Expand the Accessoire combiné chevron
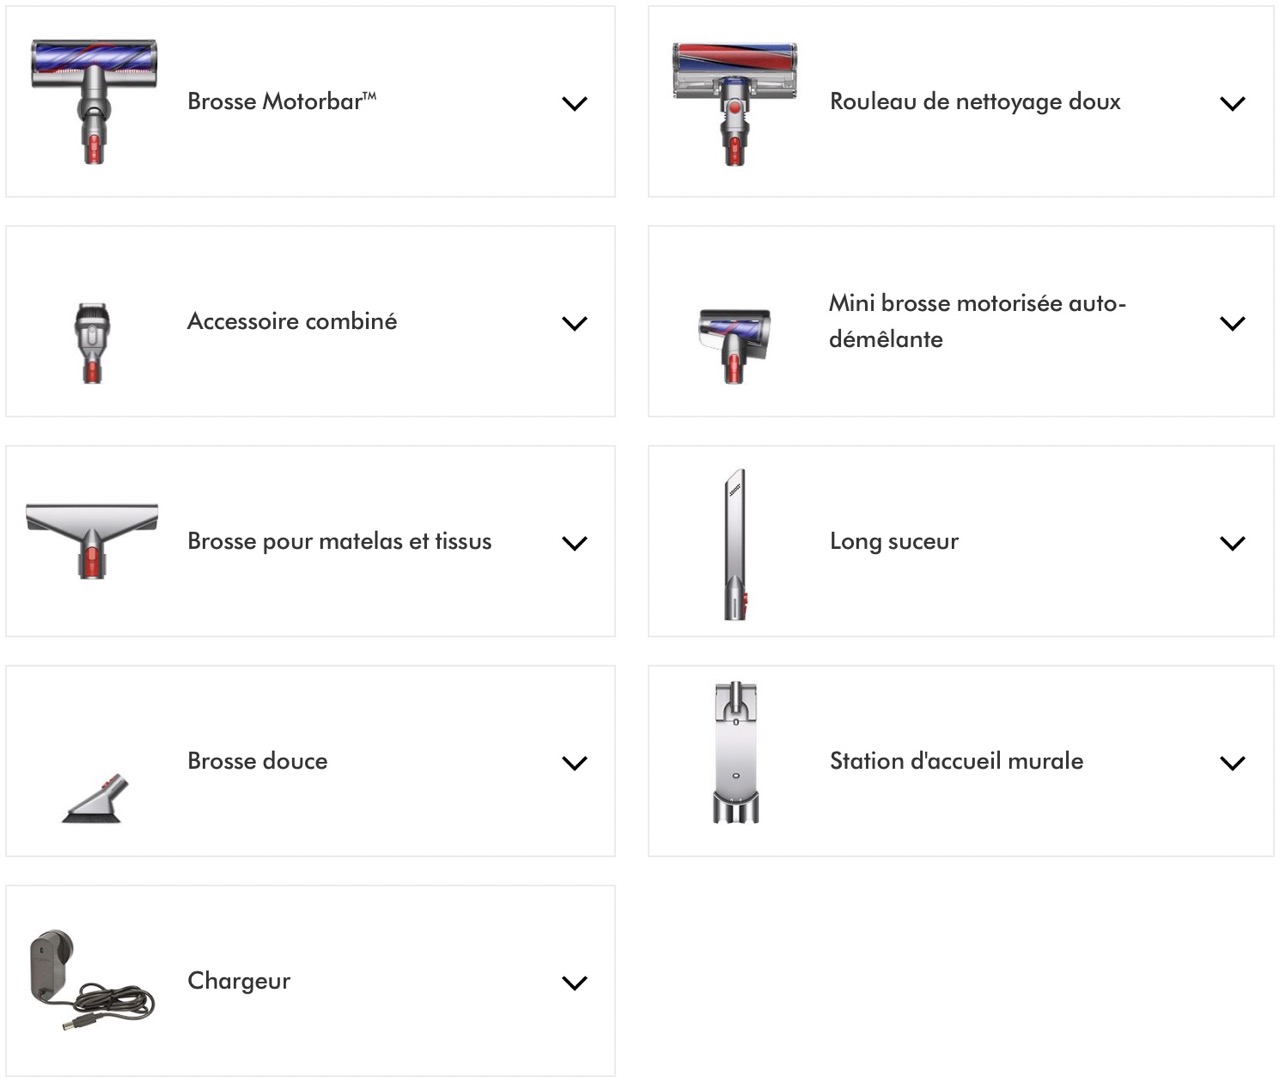This screenshot has width=1280, height=1084. point(574,323)
